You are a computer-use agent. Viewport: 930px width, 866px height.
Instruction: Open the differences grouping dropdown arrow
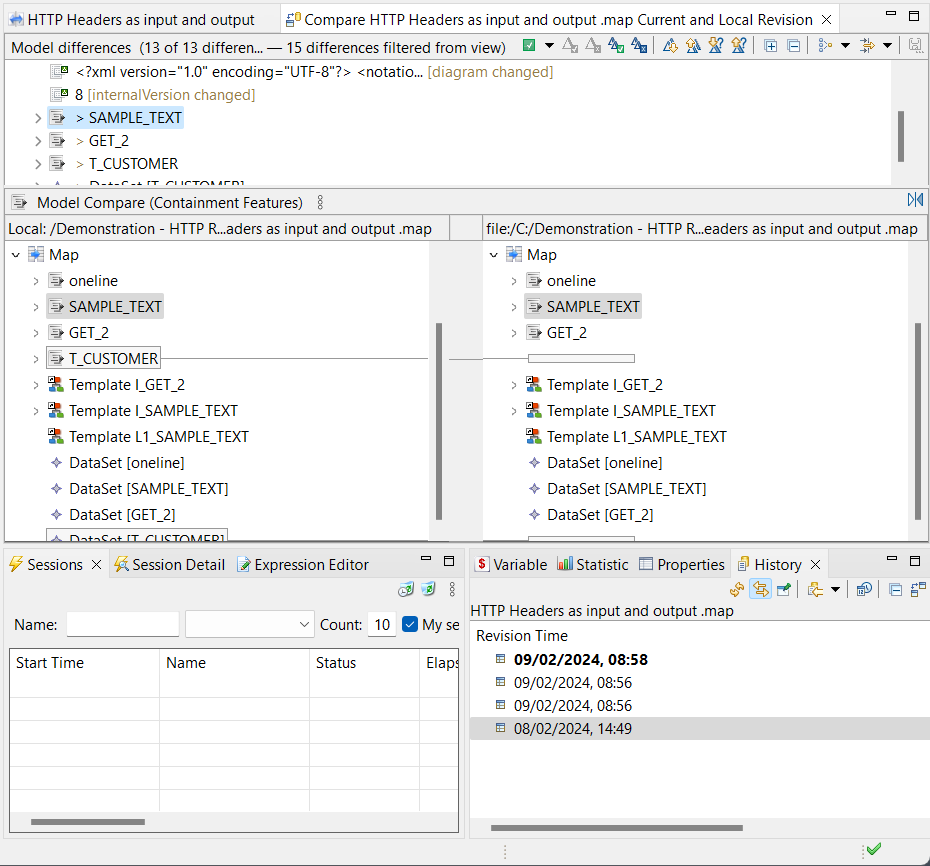[847, 45]
